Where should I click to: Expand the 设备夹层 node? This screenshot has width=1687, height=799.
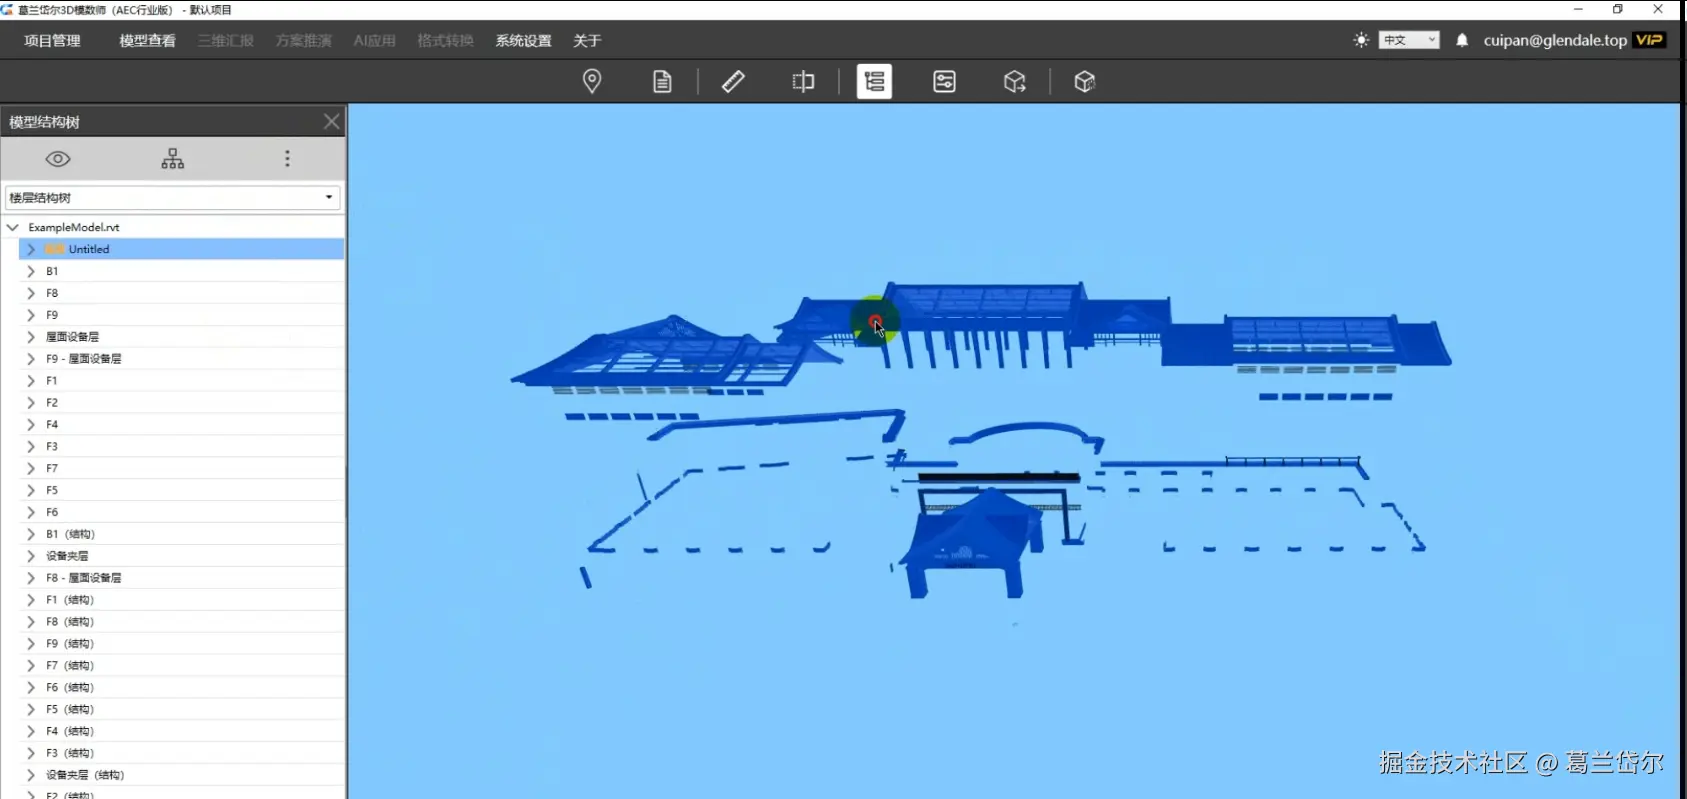click(x=31, y=556)
